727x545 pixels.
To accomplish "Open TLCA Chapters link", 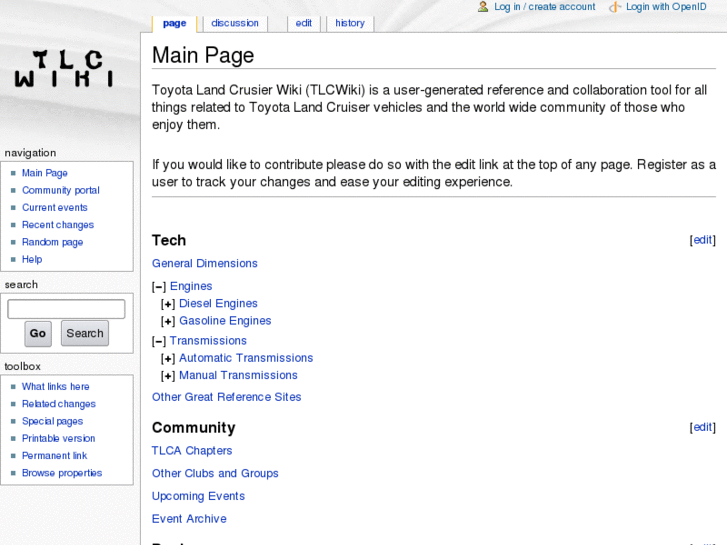I will pos(192,451).
